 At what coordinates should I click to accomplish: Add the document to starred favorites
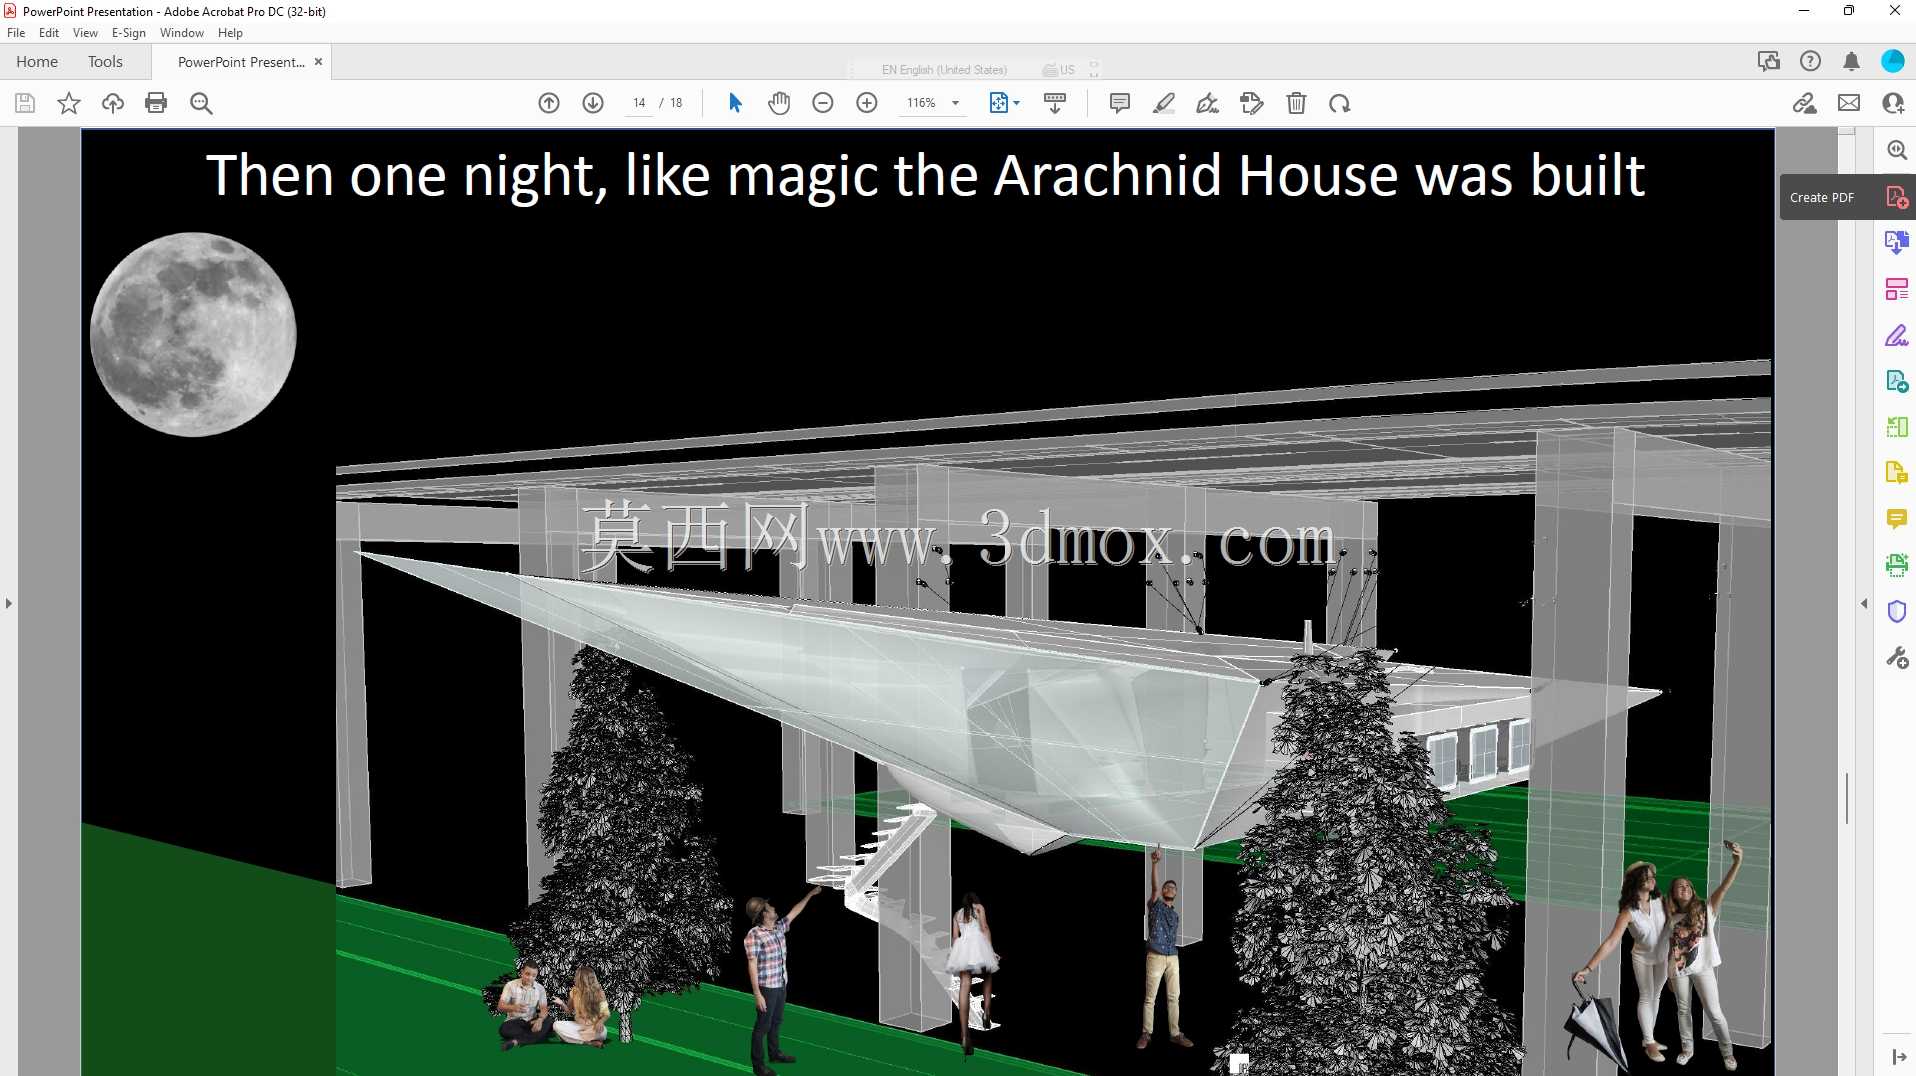[x=69, y=103]
